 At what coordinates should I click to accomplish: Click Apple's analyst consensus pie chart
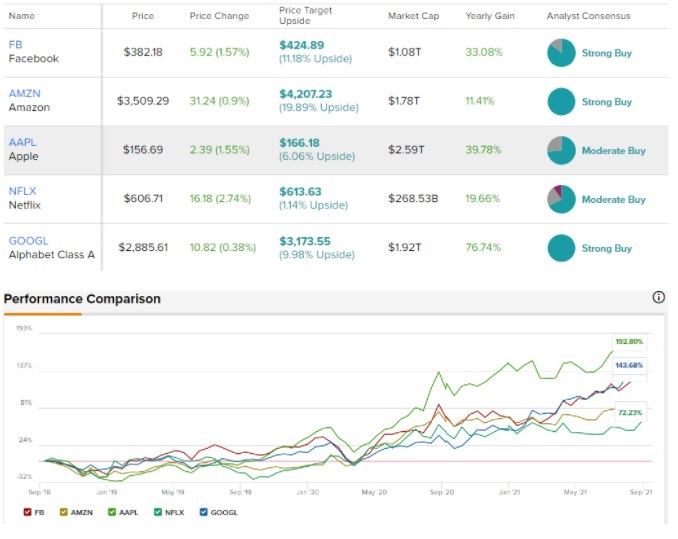click(561, 150)
